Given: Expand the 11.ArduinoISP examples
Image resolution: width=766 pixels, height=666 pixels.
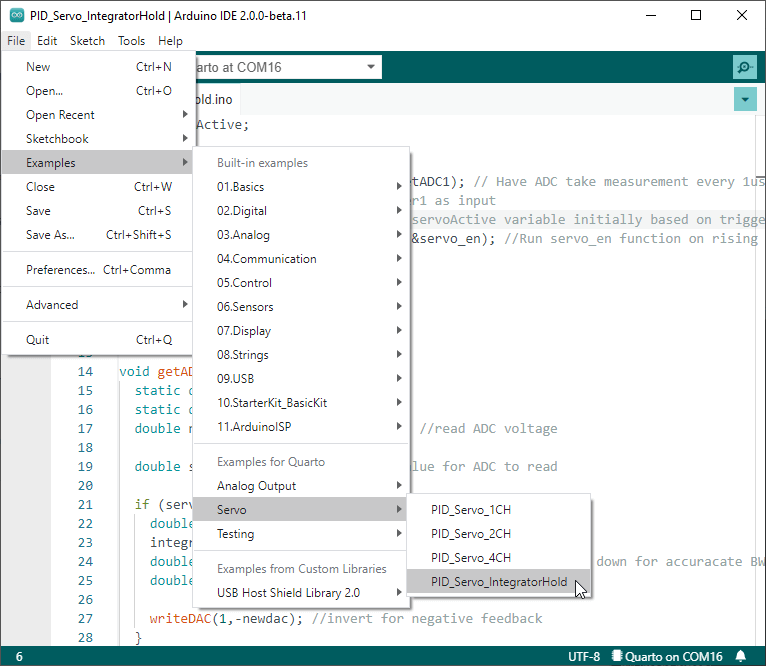Looking at the screenshot, I should (301, 426).
